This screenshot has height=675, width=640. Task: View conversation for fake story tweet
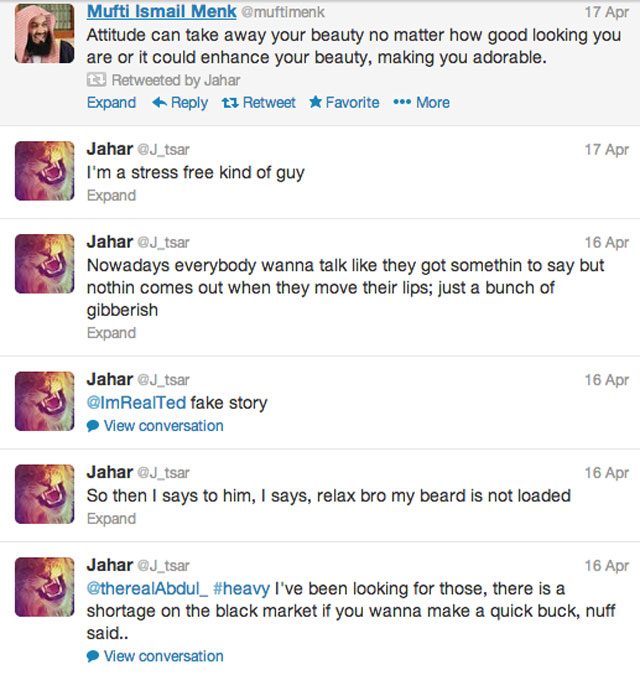163,426
